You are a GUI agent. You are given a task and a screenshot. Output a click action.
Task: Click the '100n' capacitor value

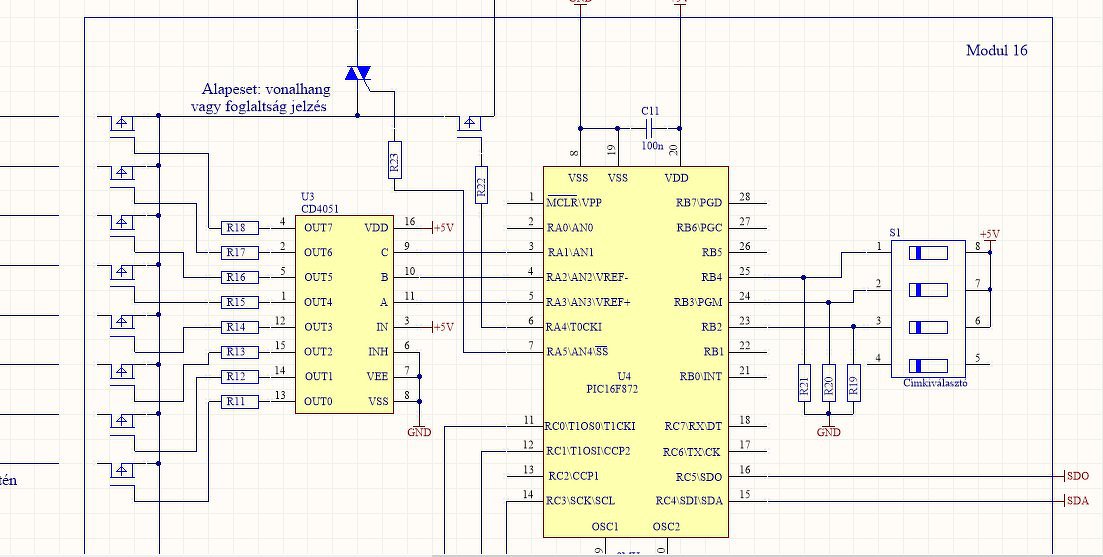coord(652,146)
